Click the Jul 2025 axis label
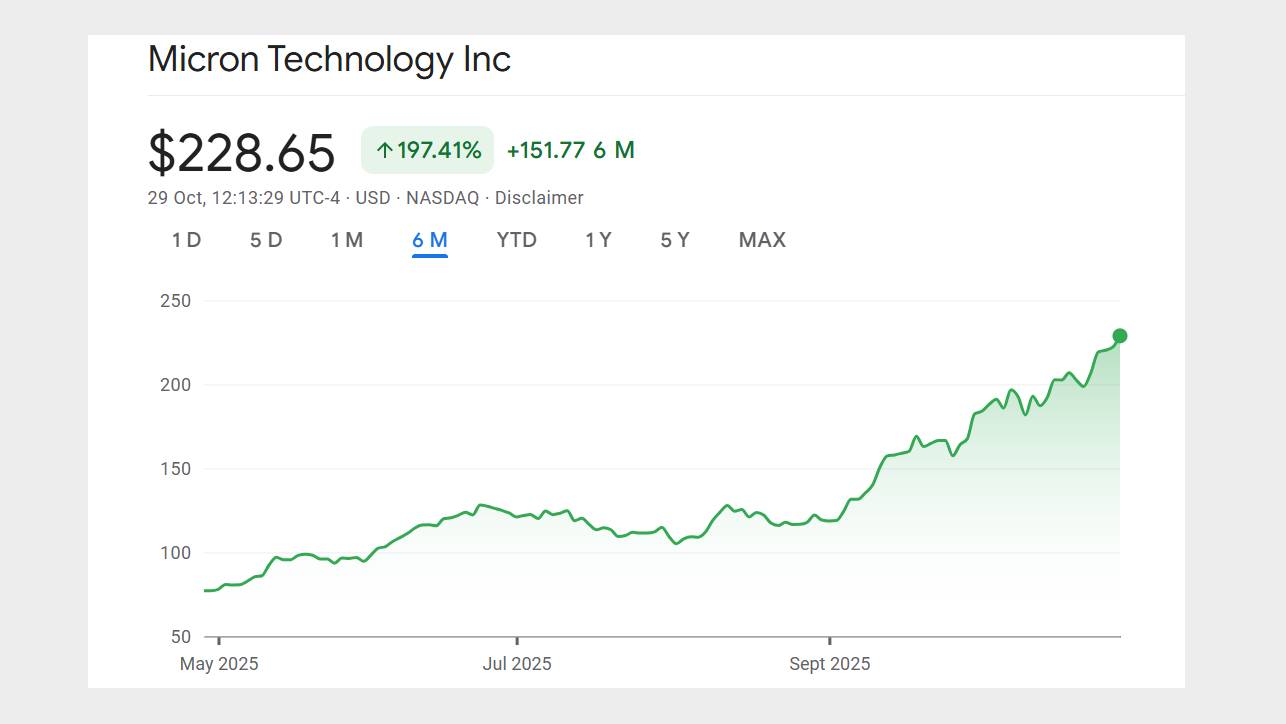 [x=517, y=663]
